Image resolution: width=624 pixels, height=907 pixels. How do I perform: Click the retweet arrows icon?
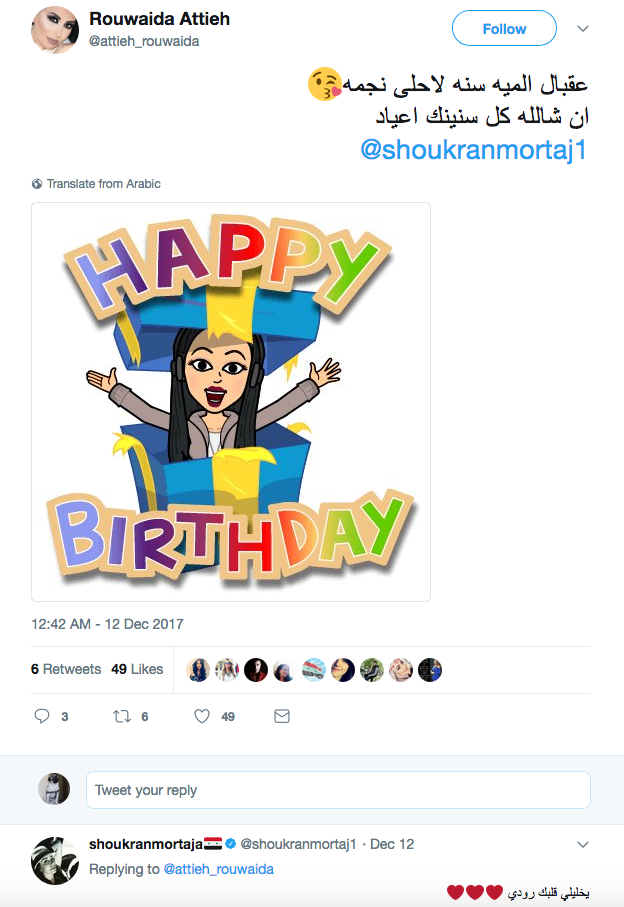click(x=124, y=716)
